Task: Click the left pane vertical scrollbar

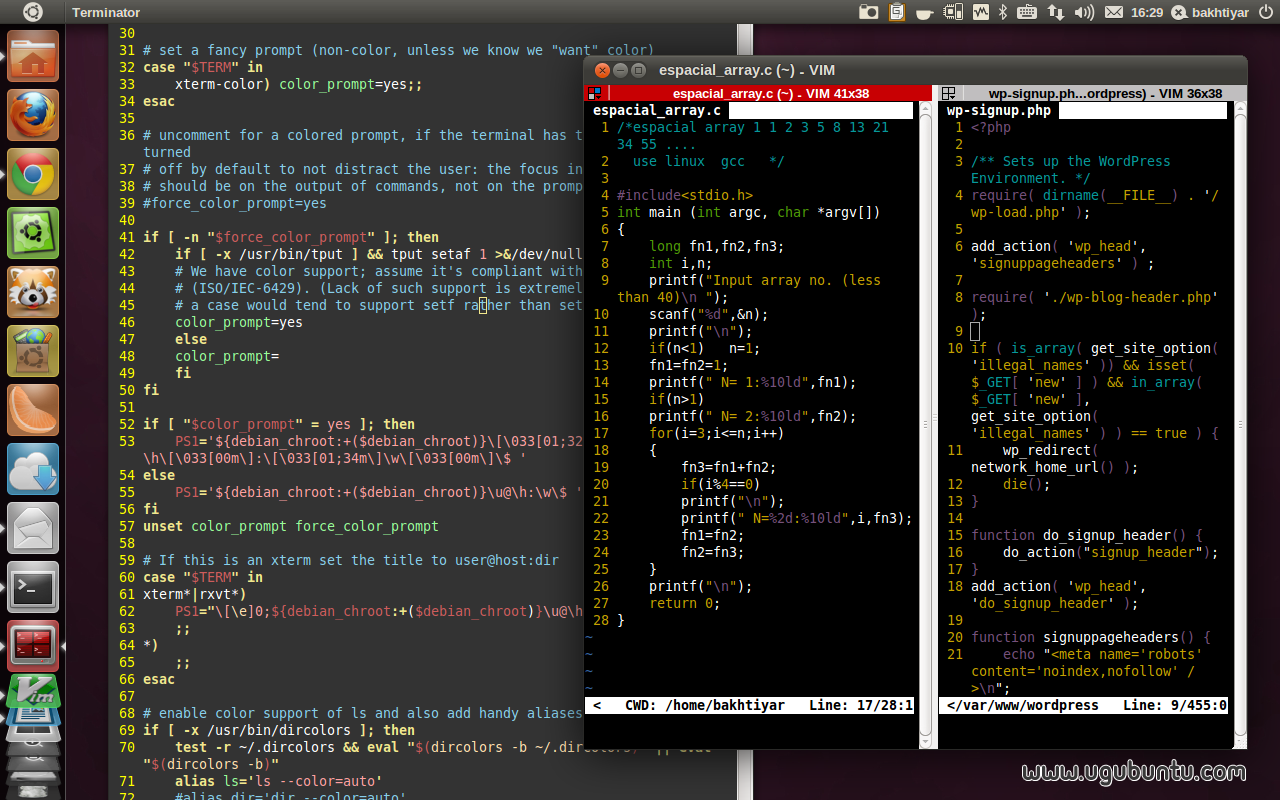Action: 925,424
